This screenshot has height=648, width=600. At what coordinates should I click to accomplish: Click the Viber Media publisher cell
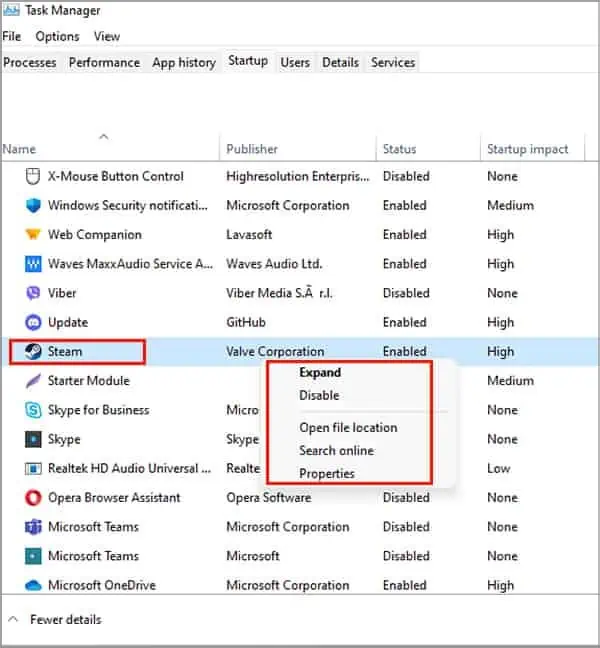click(279, 293)
